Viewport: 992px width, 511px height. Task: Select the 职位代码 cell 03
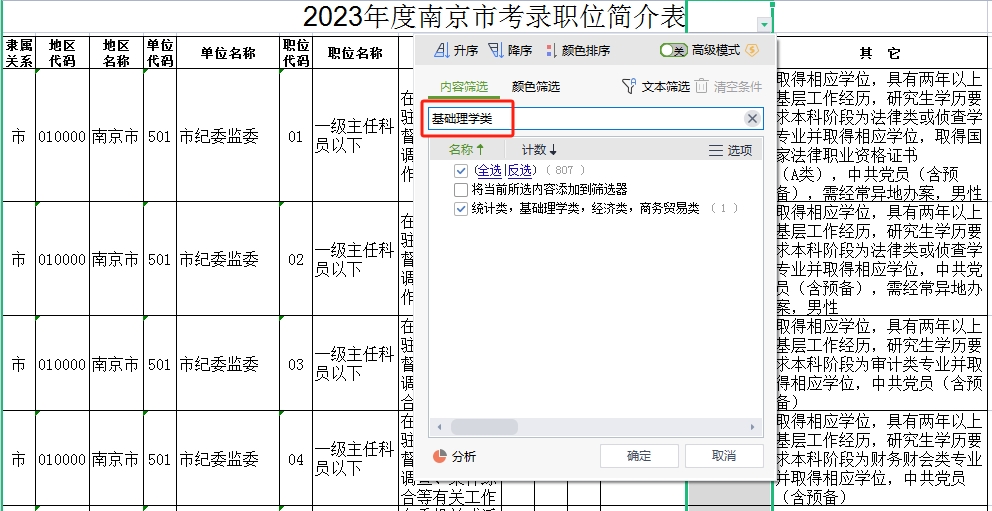(295, 364)
